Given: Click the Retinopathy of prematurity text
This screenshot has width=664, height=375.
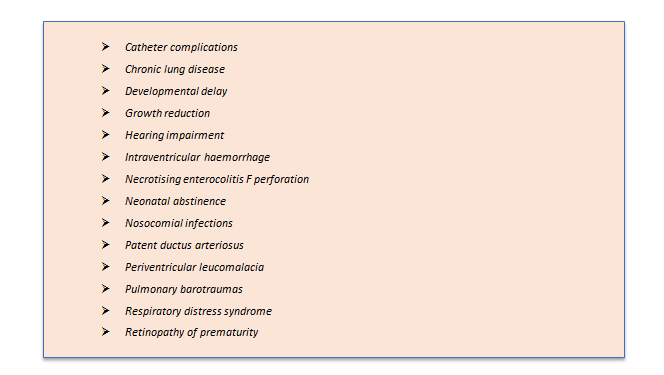Looking at the screenshot, I should click(191, 333).
